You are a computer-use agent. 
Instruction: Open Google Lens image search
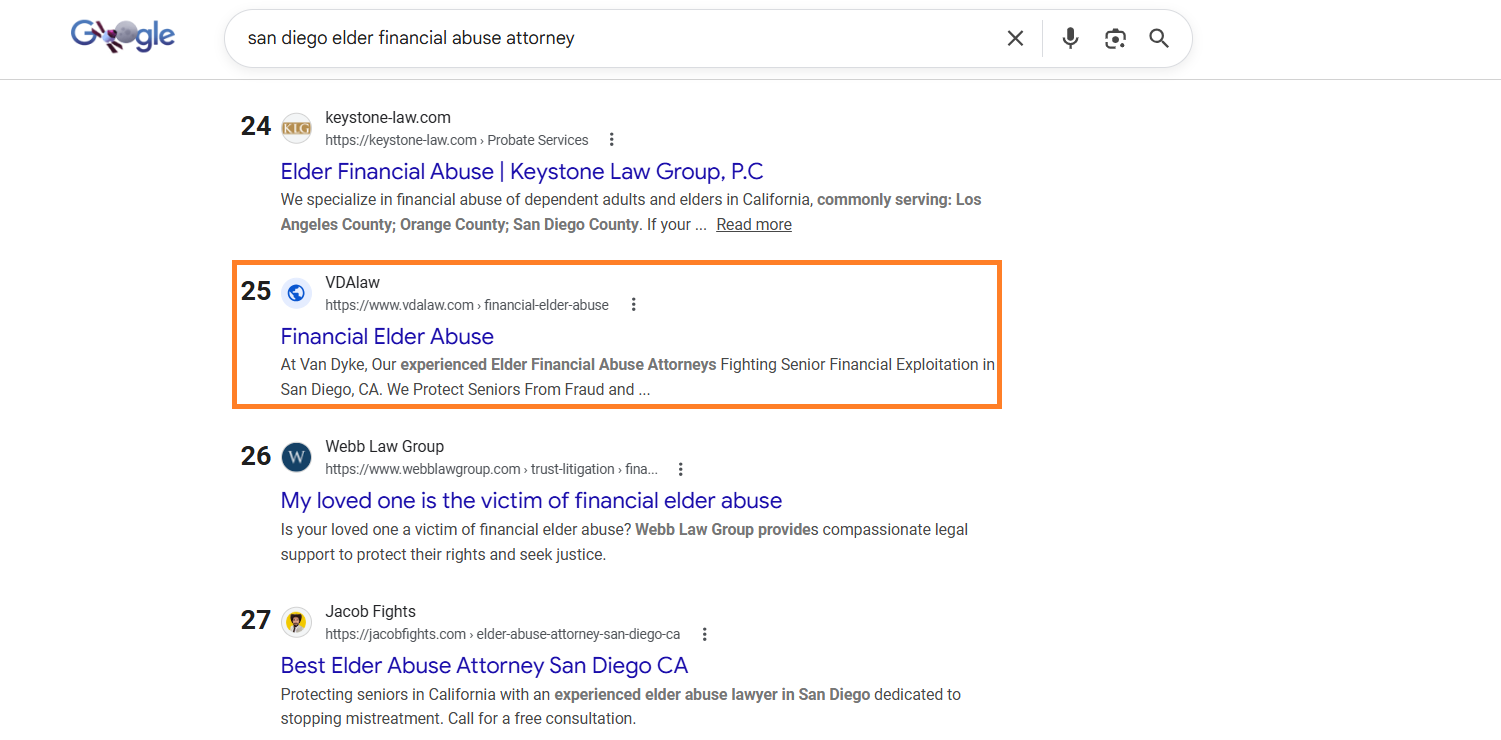pyautogui.click(x=1115, y=38)
